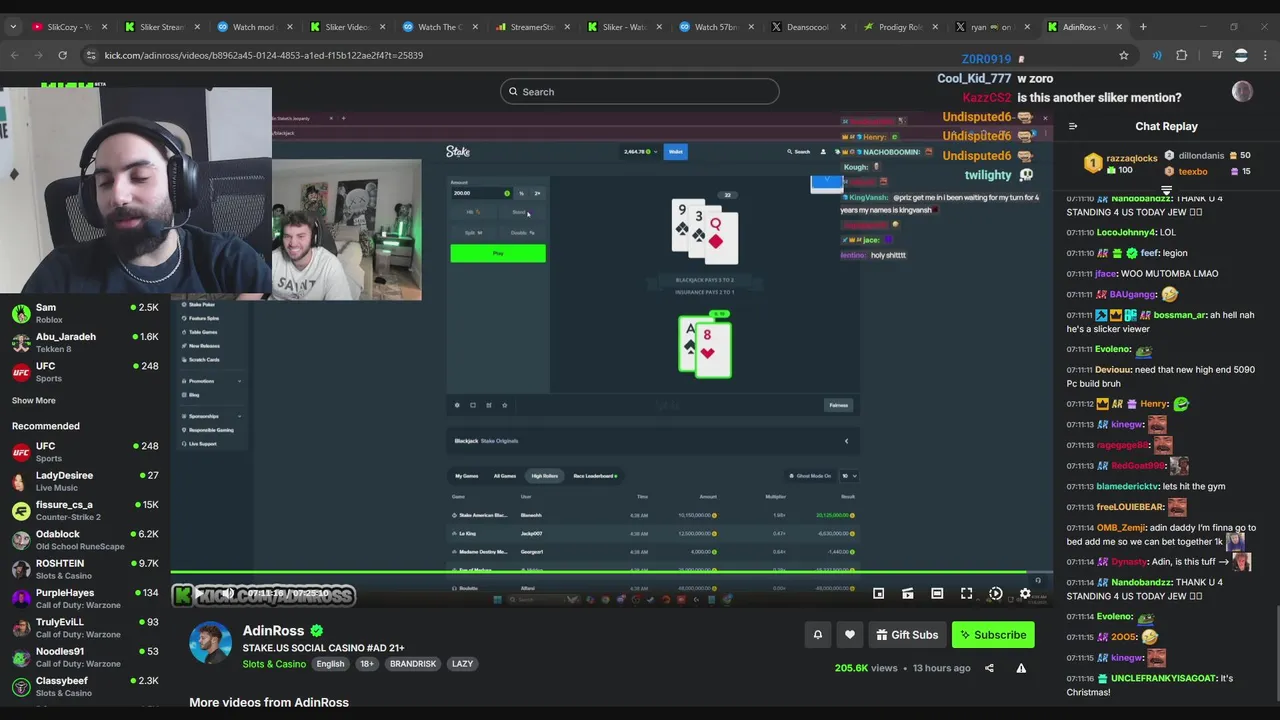Click the green Play button in Stake
1280x720 pixels.
click(498, 253)
